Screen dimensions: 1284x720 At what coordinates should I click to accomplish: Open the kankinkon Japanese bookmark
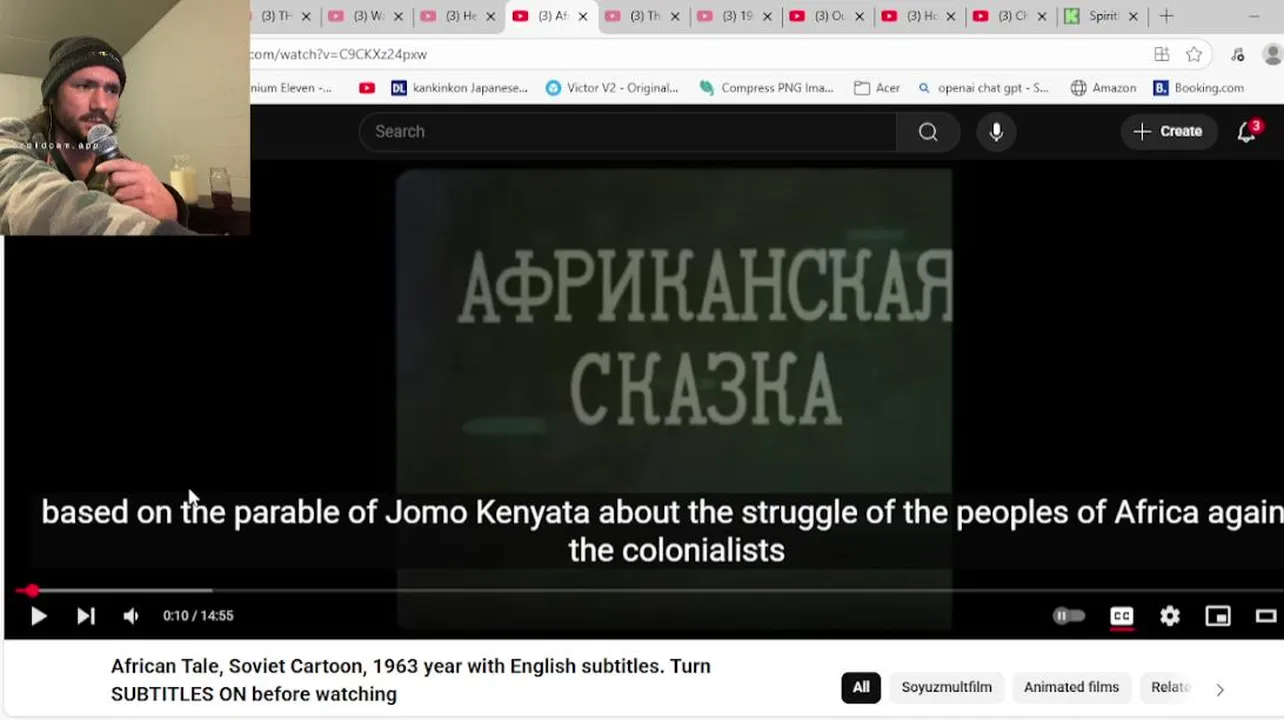tap(459, 88)
